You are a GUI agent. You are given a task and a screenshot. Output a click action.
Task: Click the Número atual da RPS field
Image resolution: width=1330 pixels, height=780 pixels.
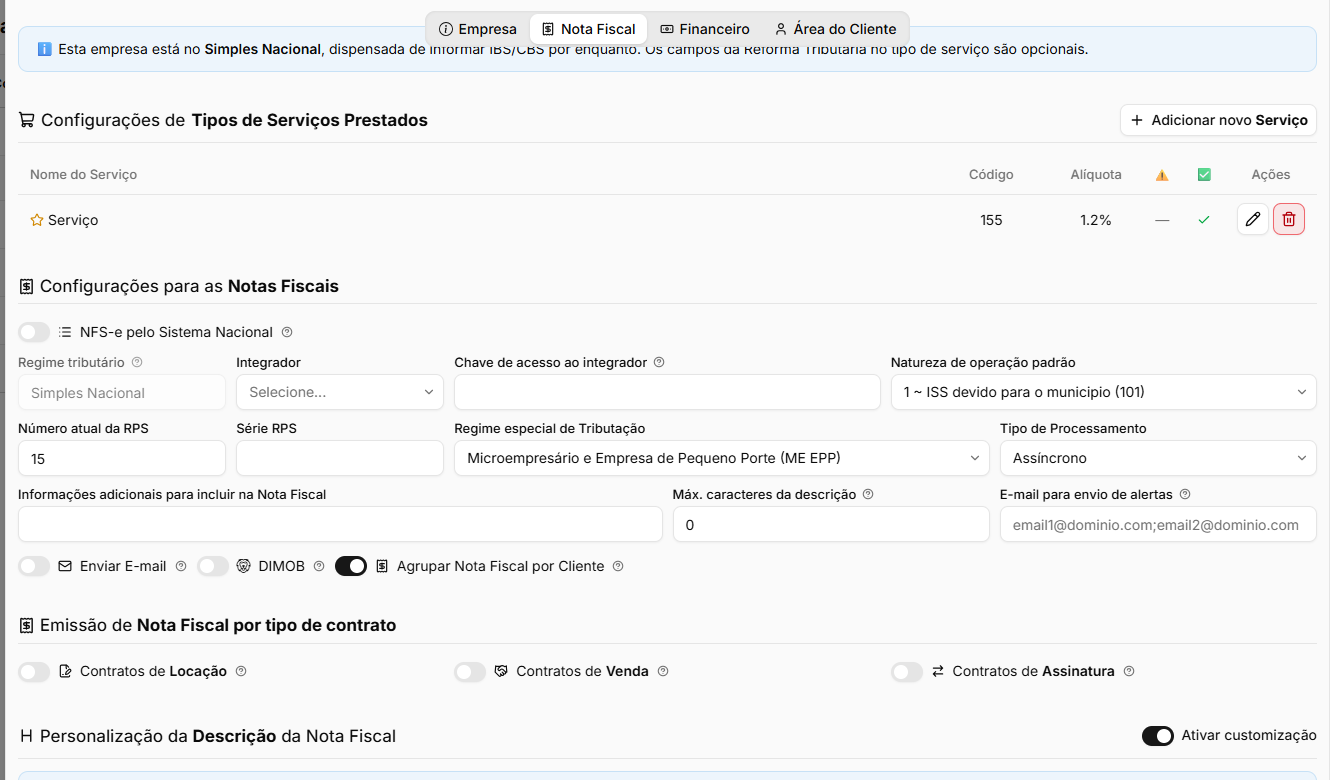[122, 458]
